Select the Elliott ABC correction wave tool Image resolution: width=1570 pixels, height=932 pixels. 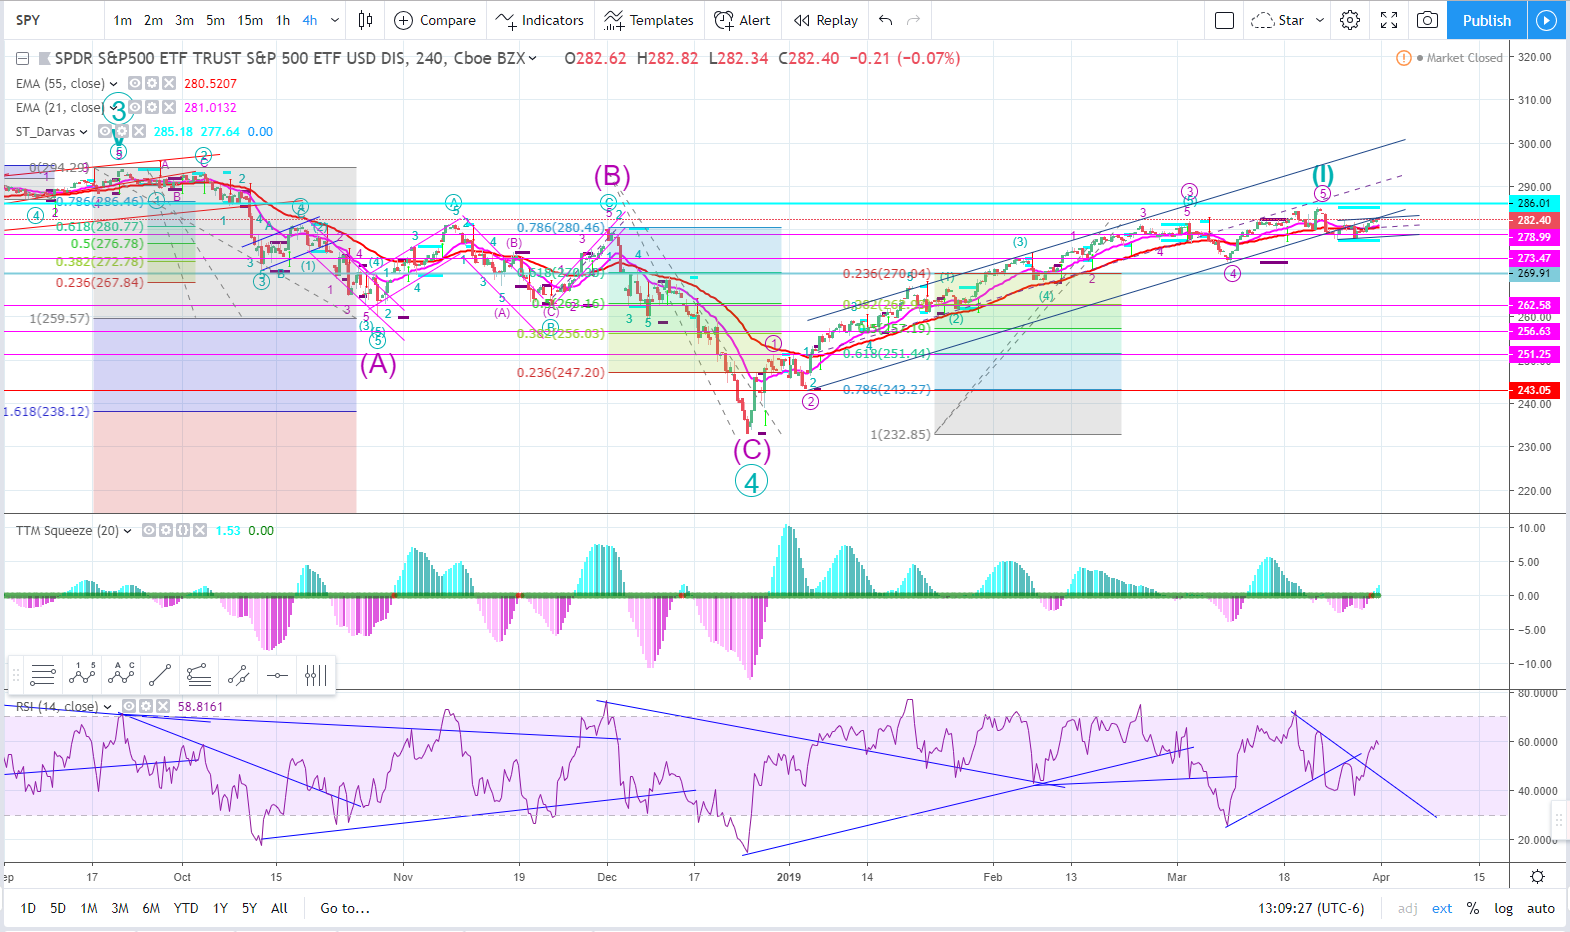click(121, 675)
